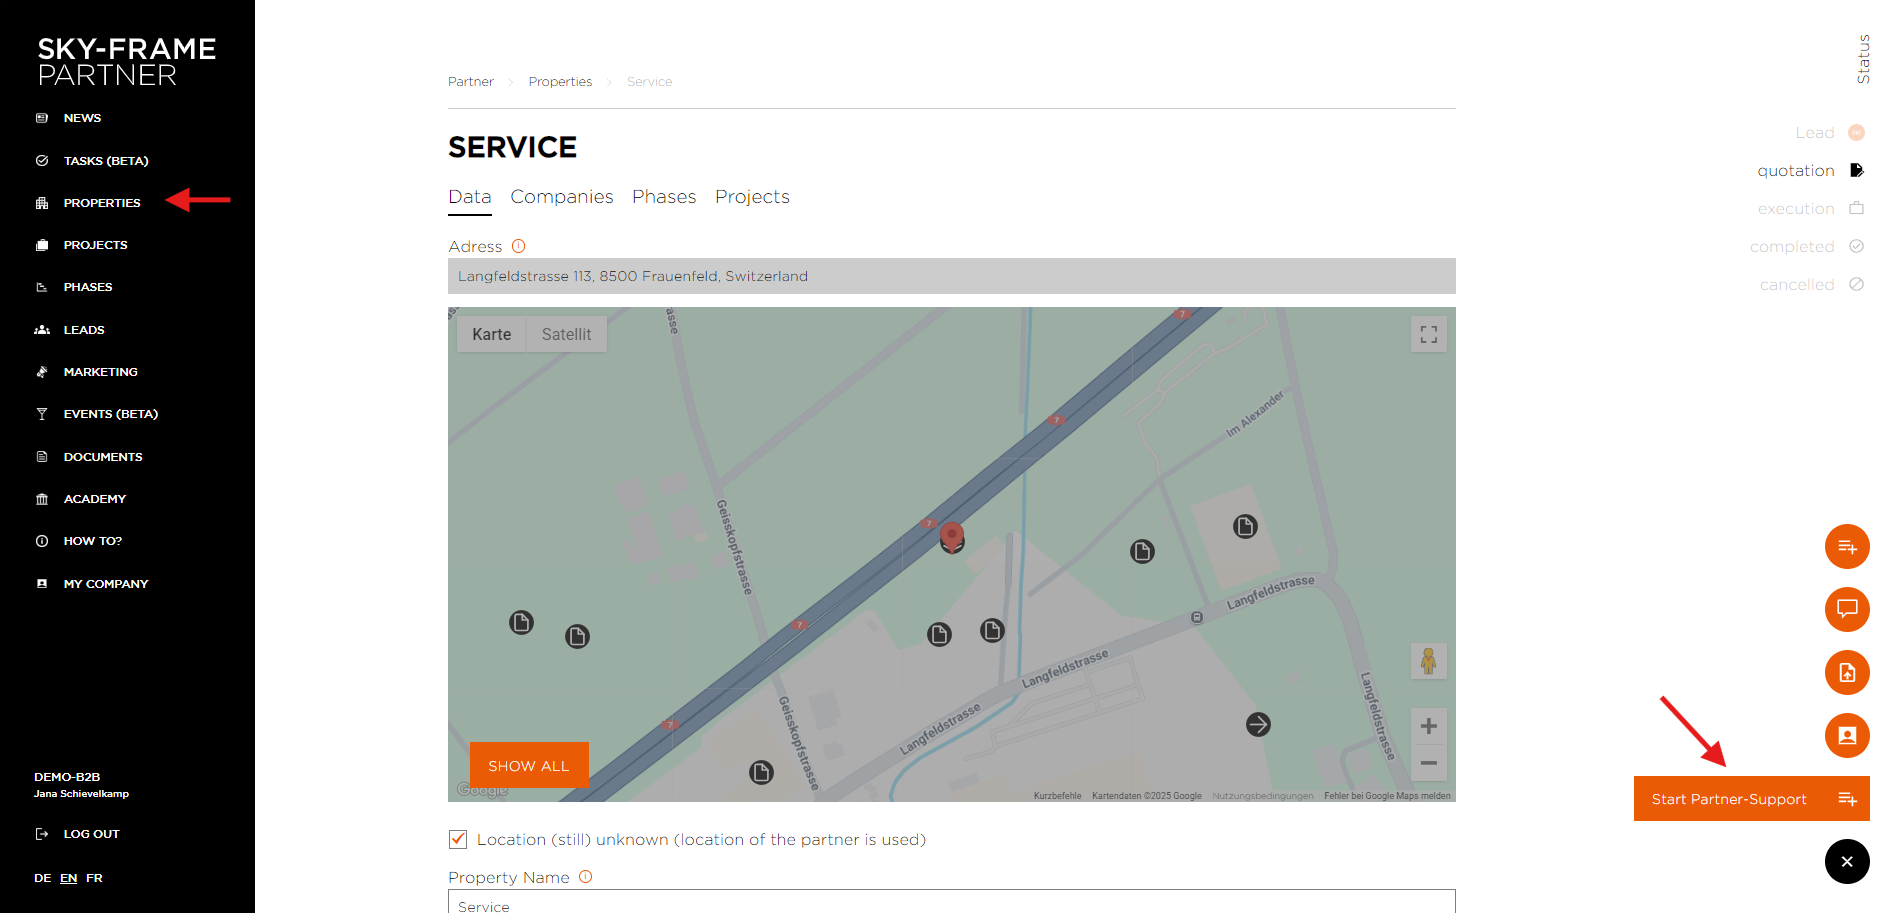Click the upload document floating button
This screenshot has width=1900, height=913.
[1847, 673]
